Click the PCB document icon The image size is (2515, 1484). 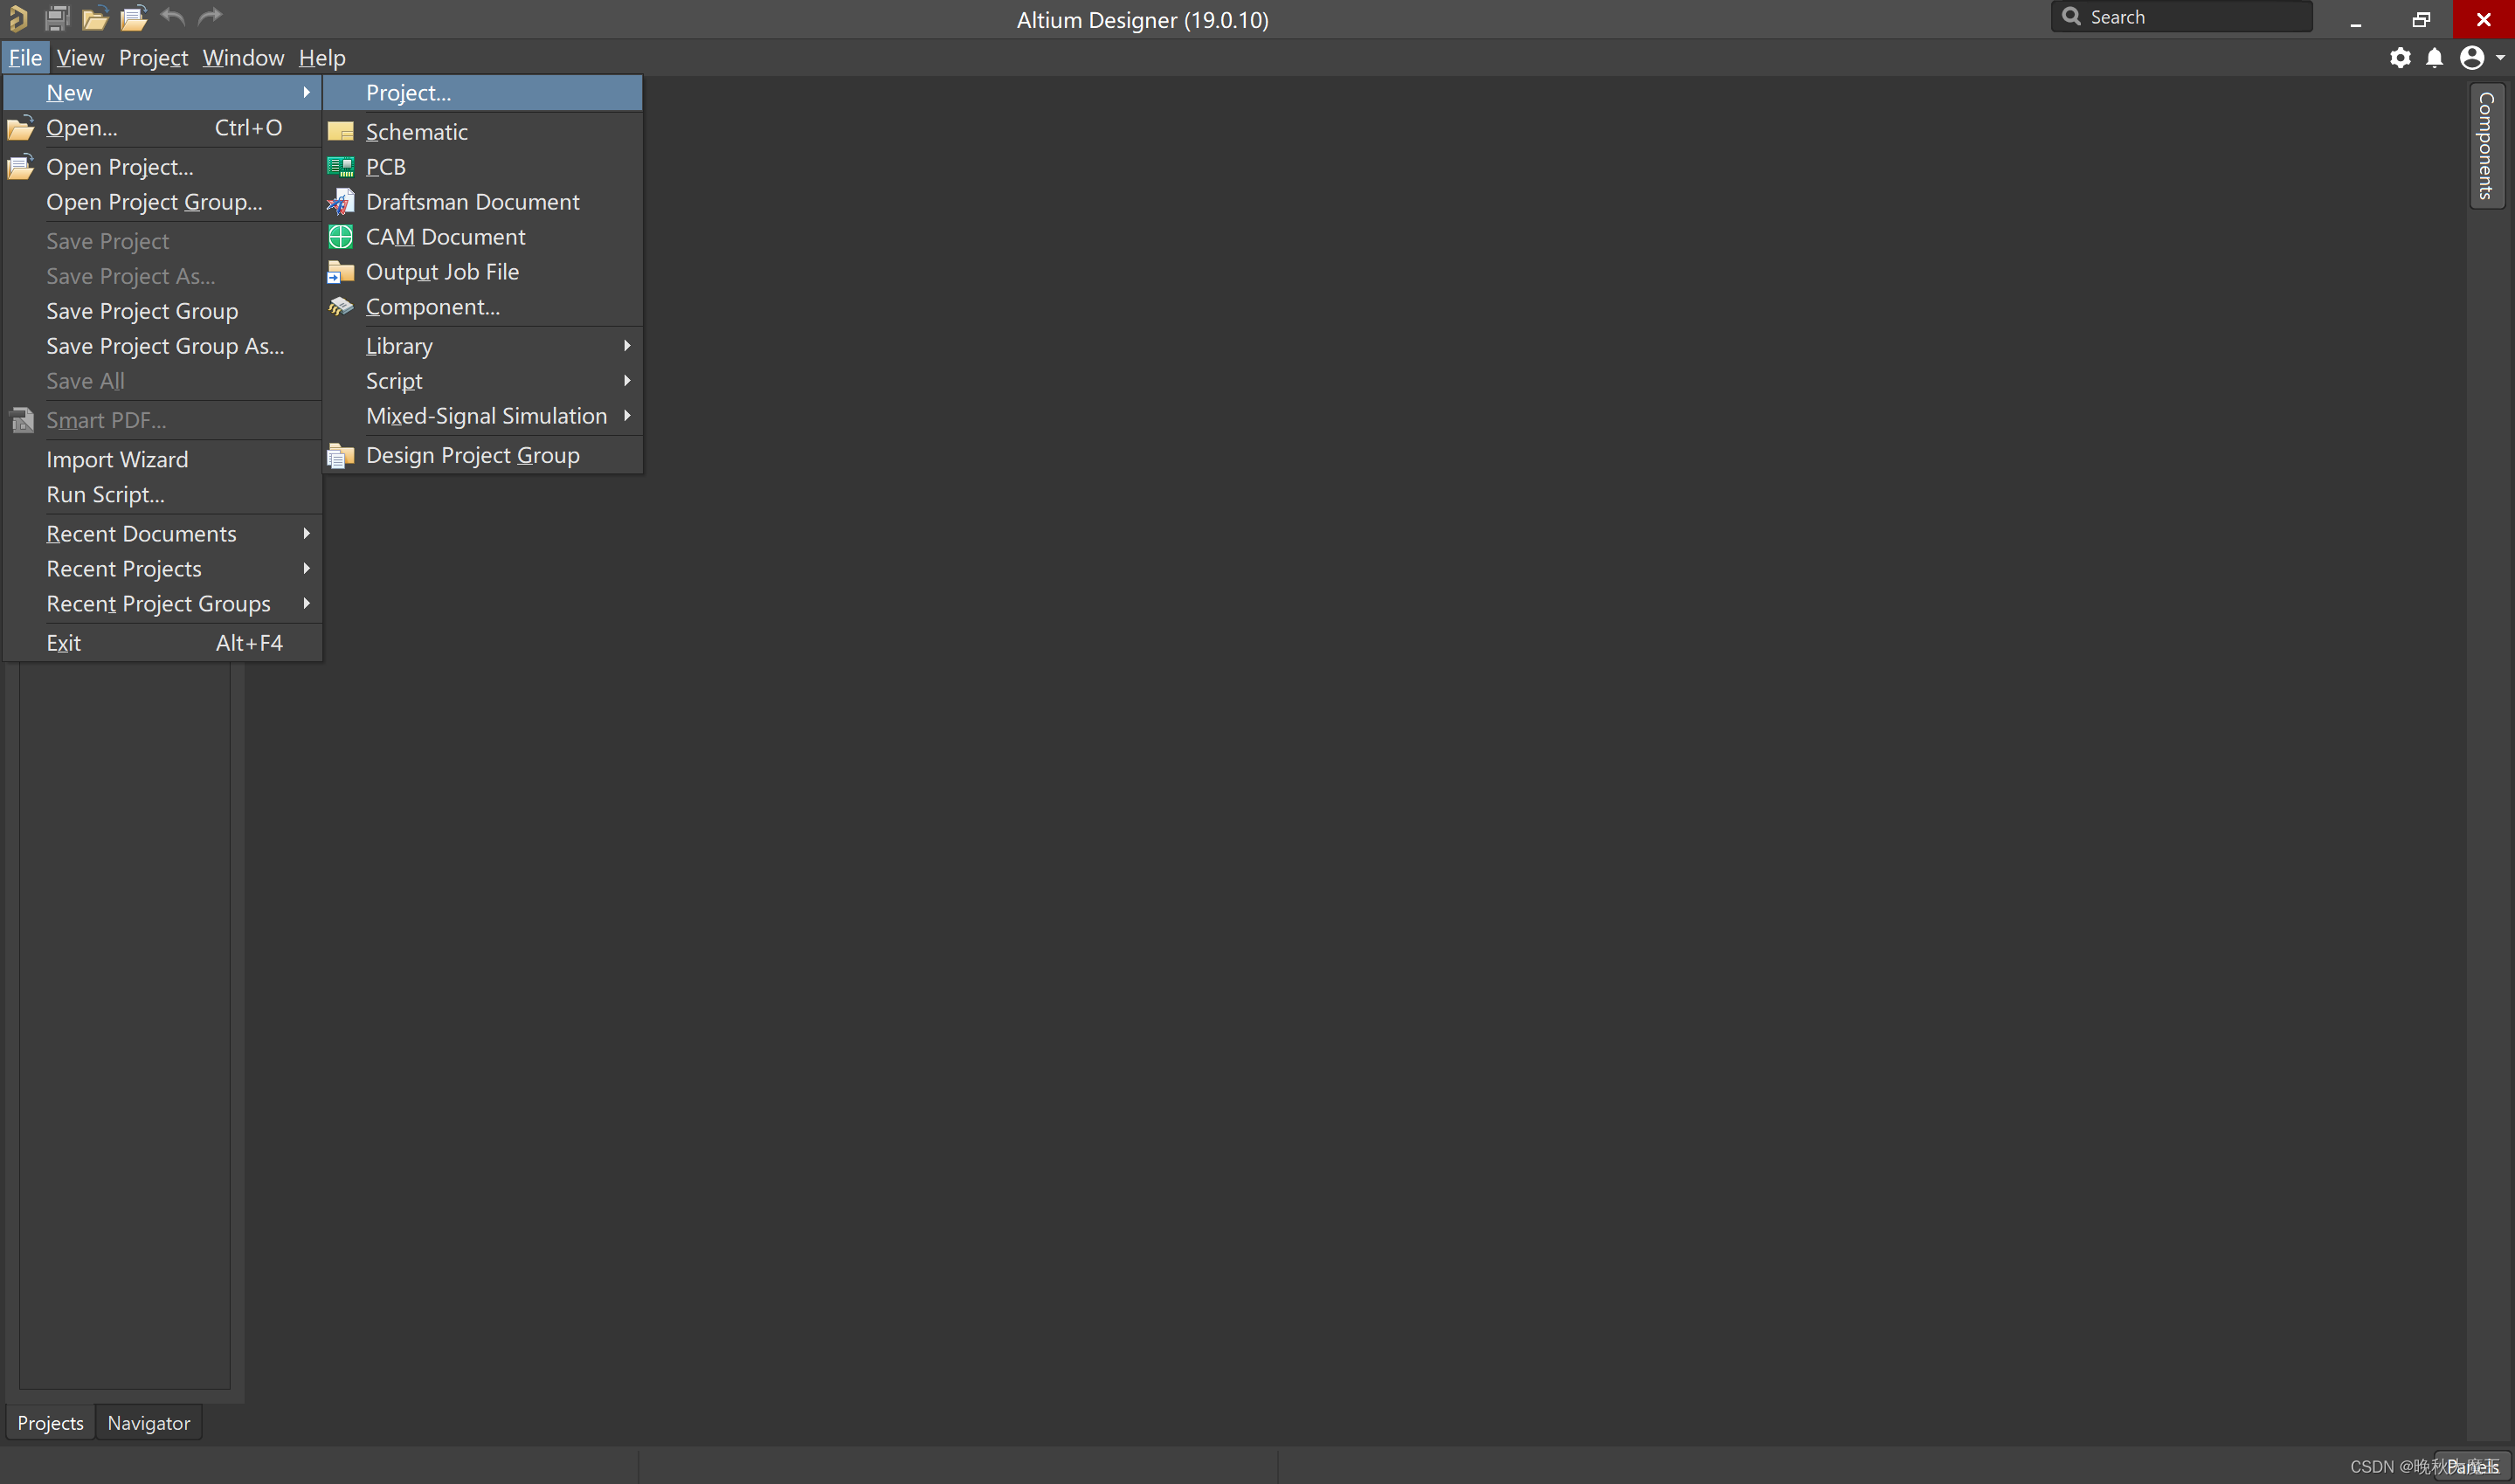(x=340, y=167)
